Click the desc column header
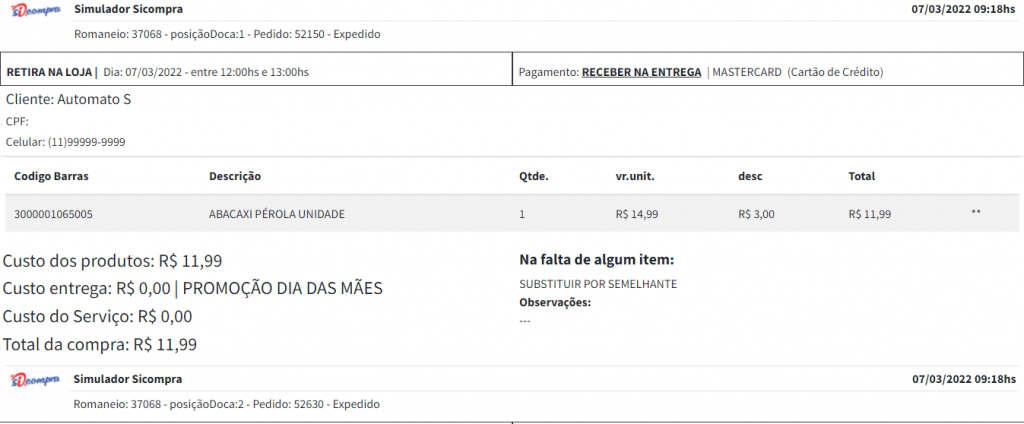Viewport: 1024px width, 424px height. pos(750,176)
